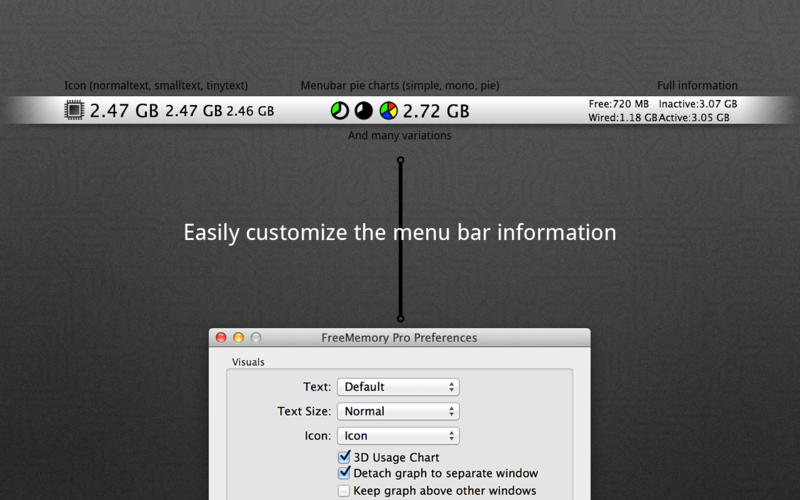Click the FreeMemory Pro Preferences title bar
Viewport: 800px width, 500px height.
click(x=399, y=338)
